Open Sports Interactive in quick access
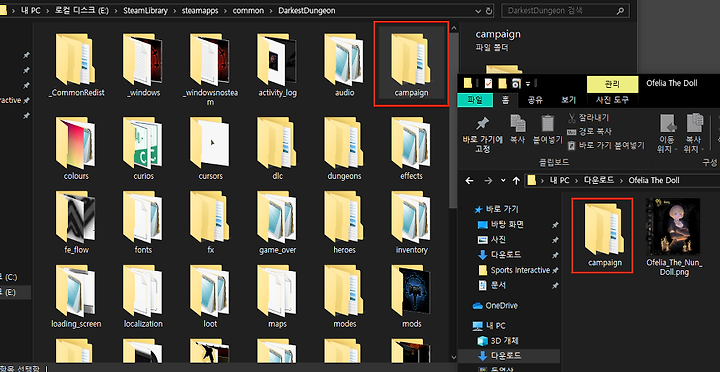Viewport: 720px width, 372px height. pos(513,270)
